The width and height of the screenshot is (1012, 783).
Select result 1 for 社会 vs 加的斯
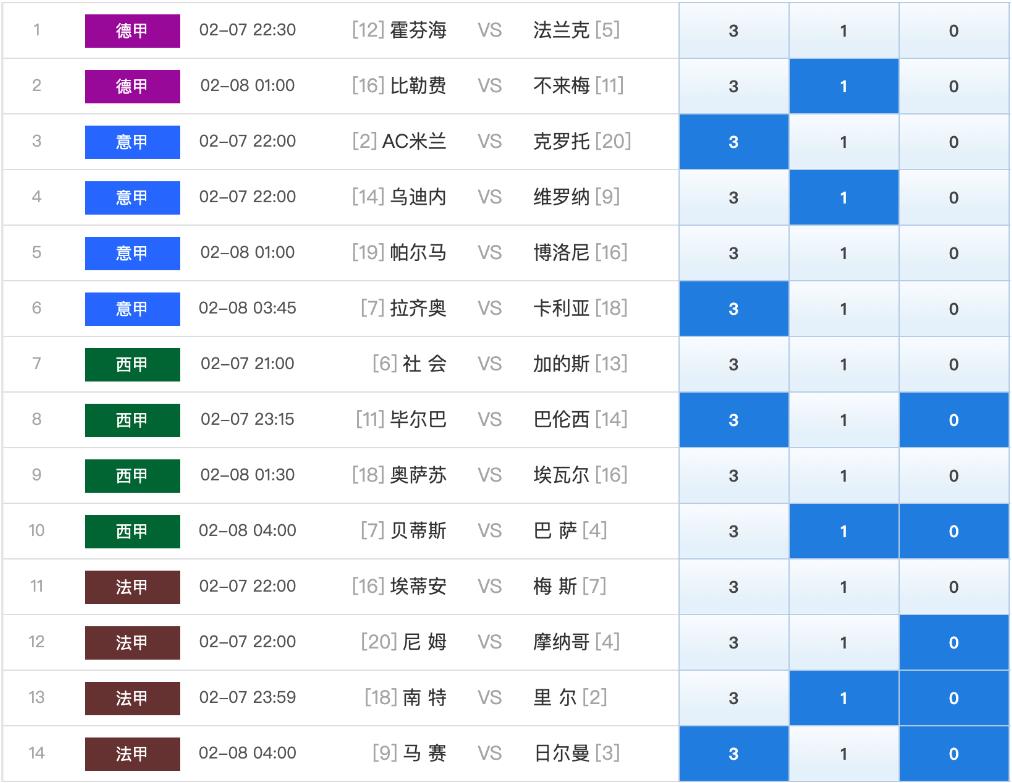pyautogui.click(x=844, y=364)
